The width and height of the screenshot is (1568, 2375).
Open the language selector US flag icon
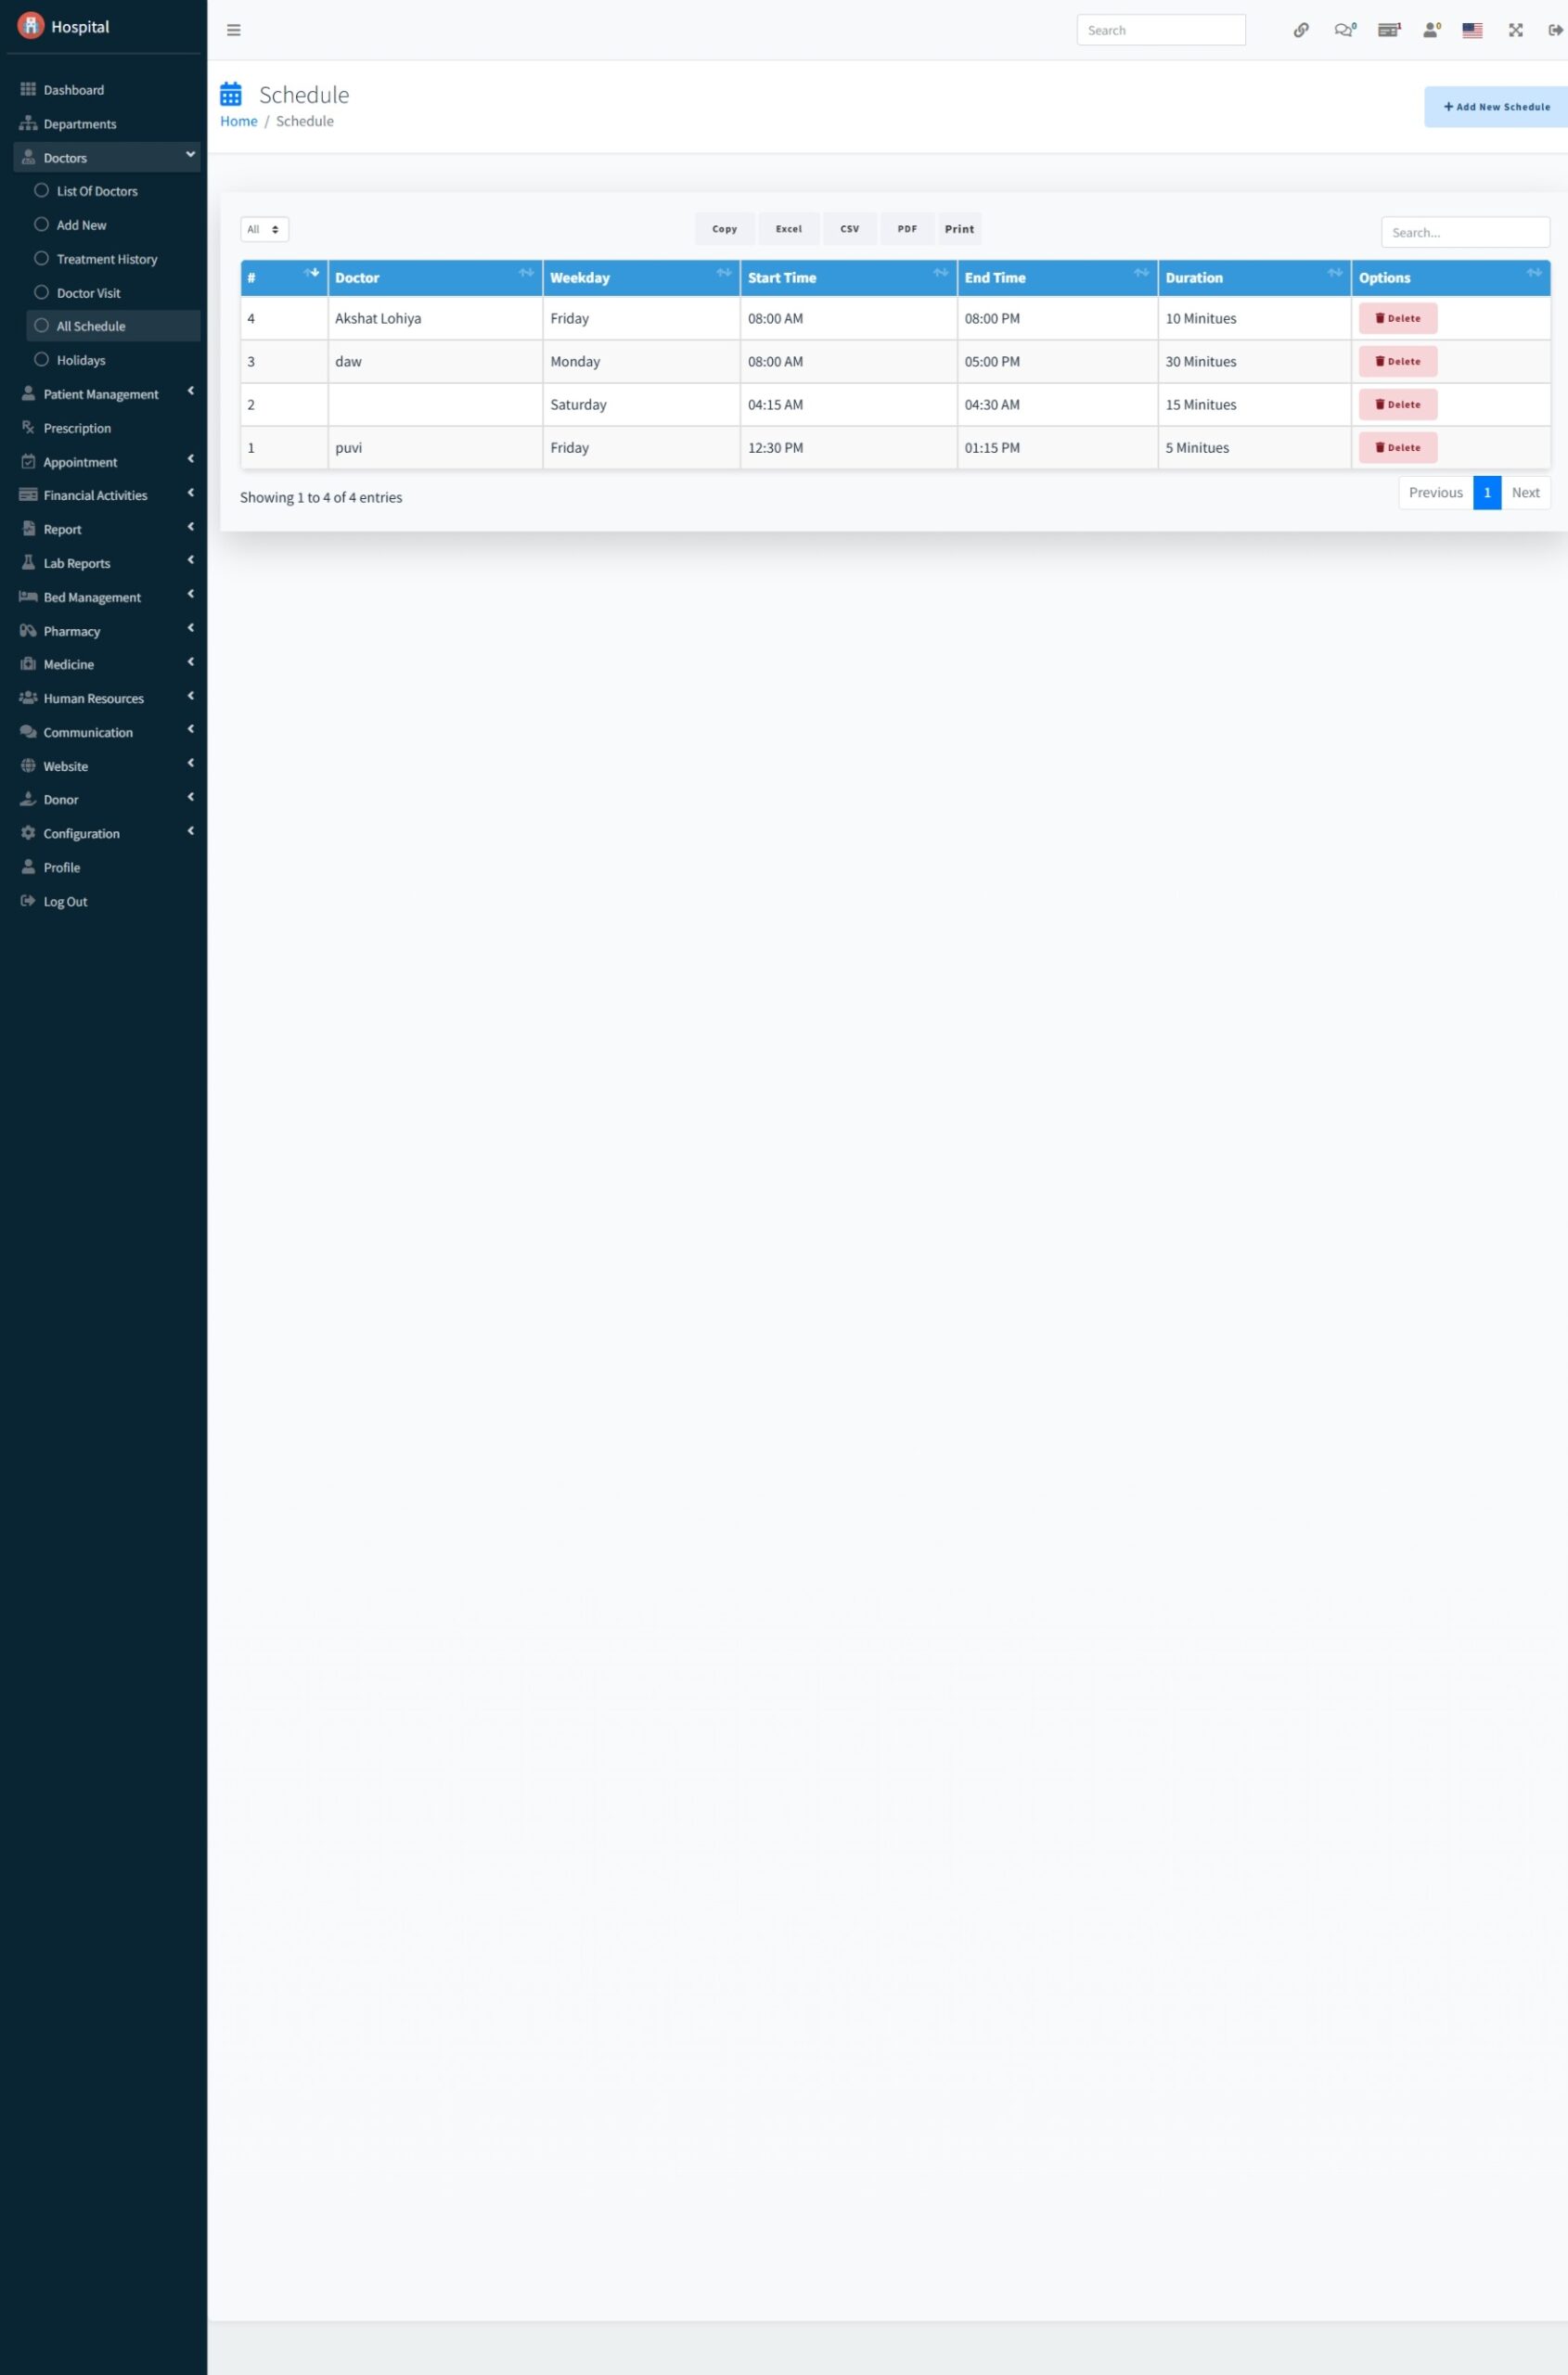point(1472,30)
